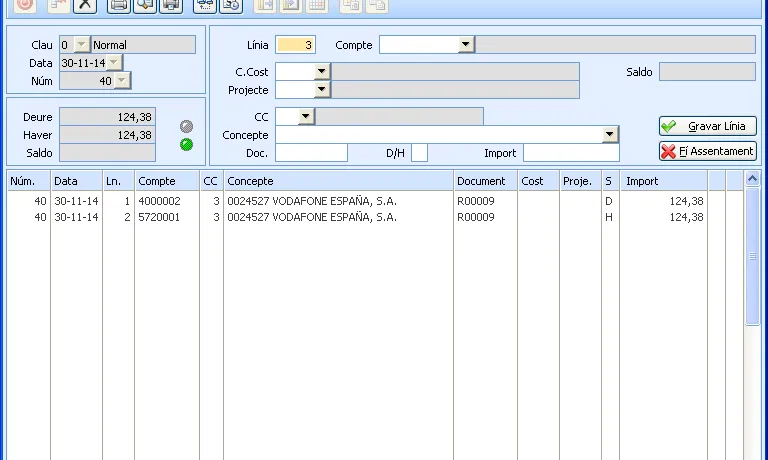The height and width of the screenshot is (460, 768).
Task: Click the Ln. column header
Action: [119, 181]
